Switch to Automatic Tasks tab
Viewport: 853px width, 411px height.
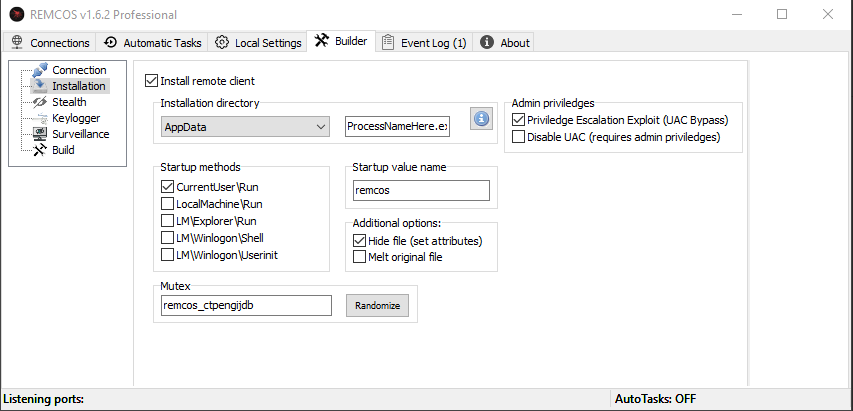point(152,42)
